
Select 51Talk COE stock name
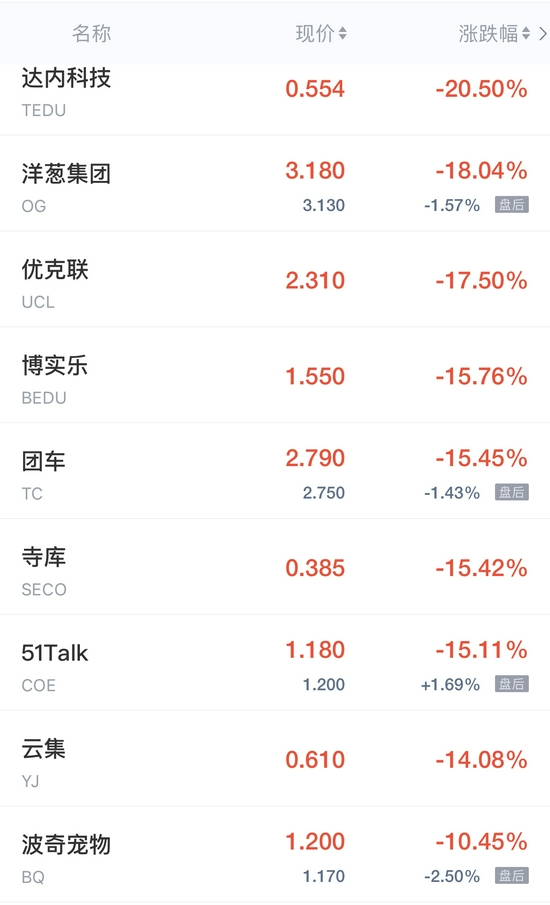(x=55, y=653)
